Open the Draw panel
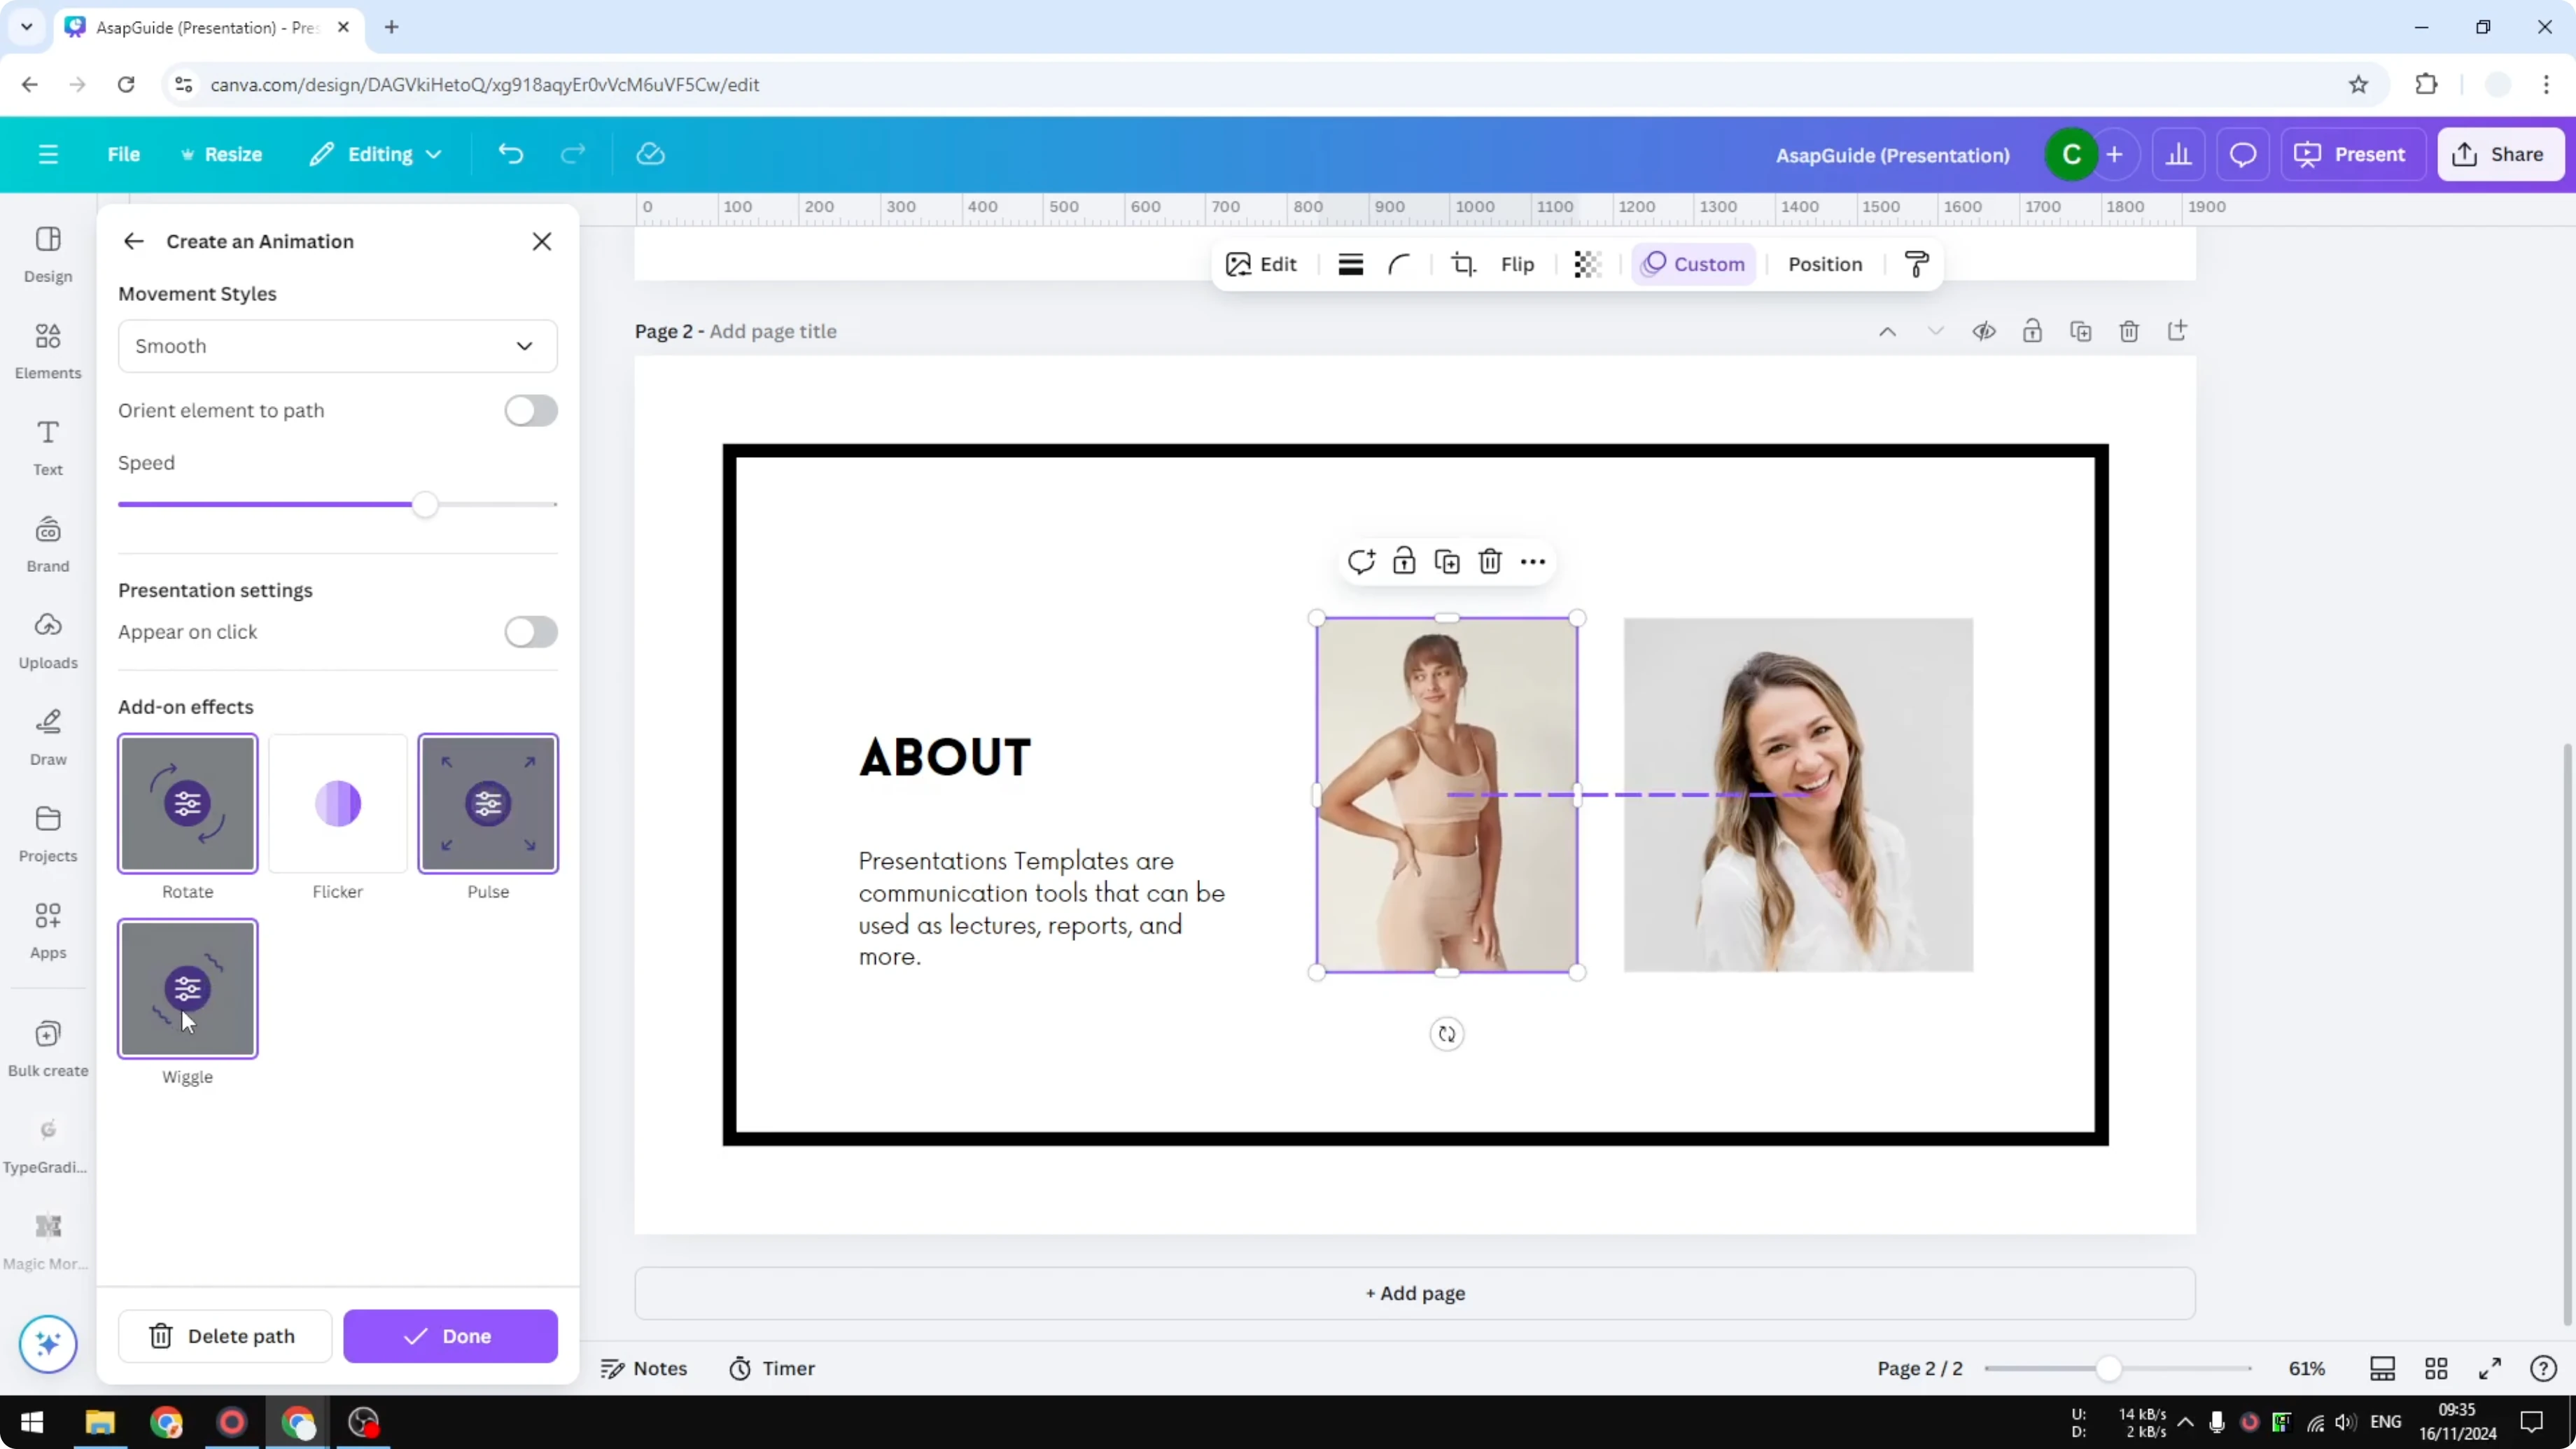 pos(47,736)
